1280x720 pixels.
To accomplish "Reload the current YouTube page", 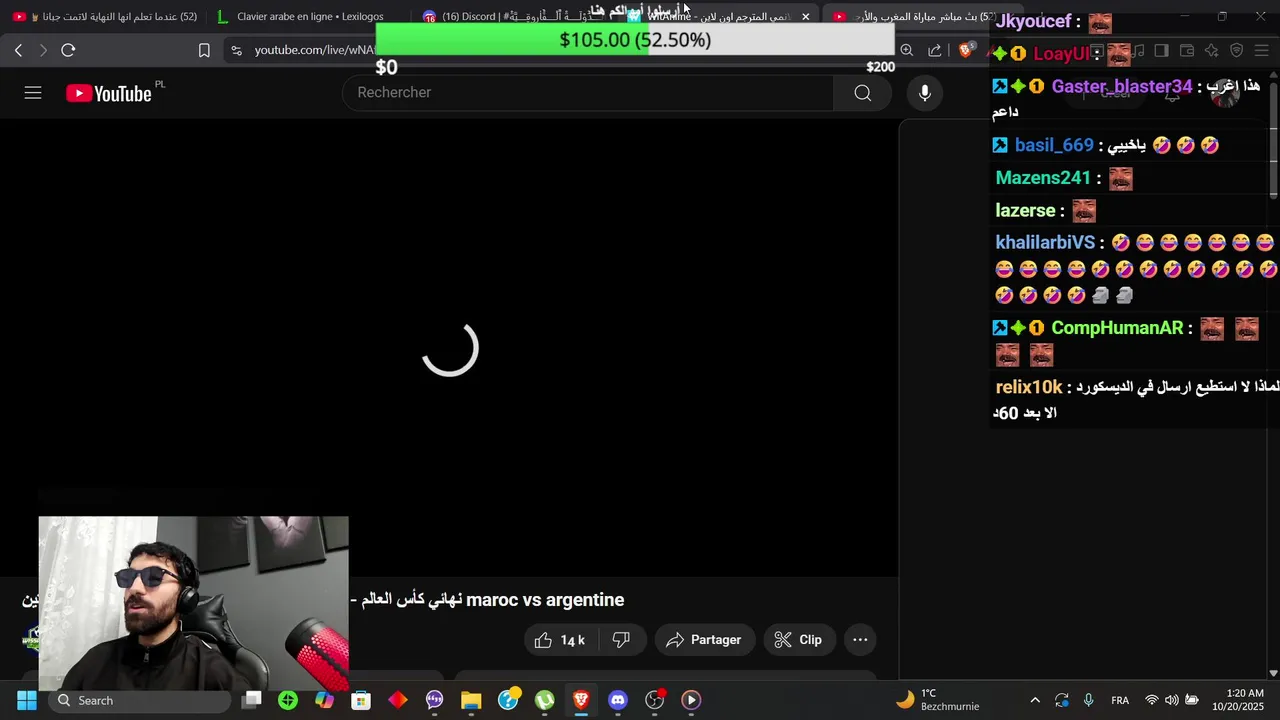I will click(68, 50).
